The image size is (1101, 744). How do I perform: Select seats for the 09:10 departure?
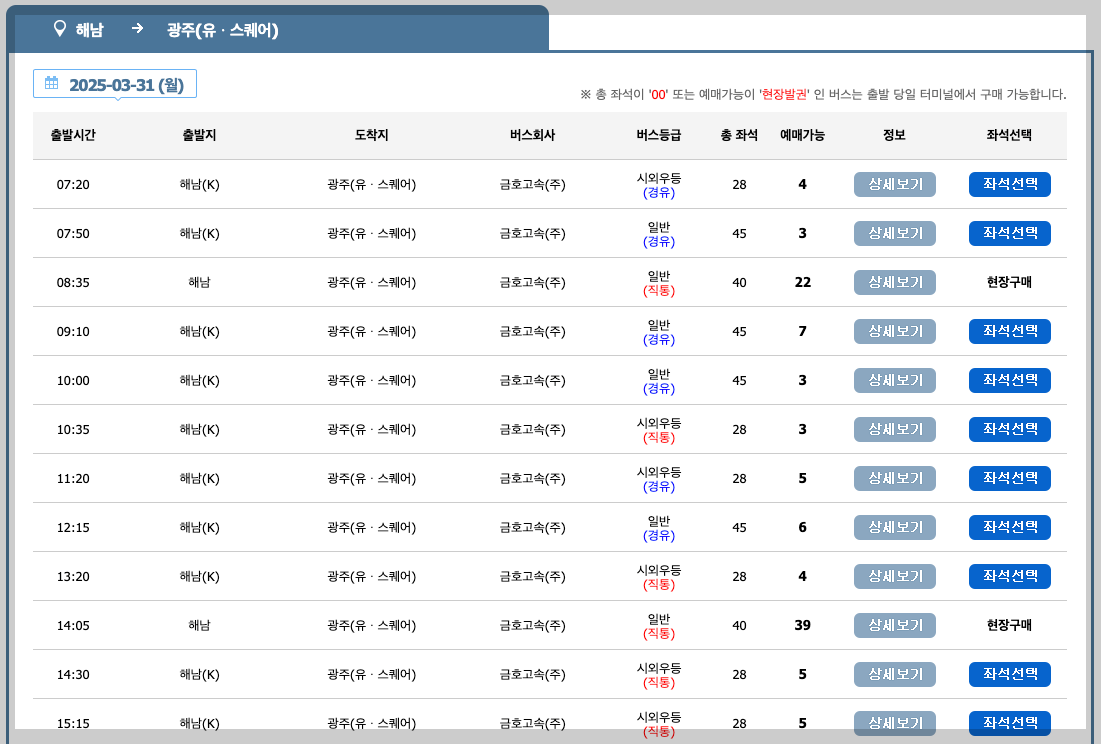click(x=1009, y=331)
